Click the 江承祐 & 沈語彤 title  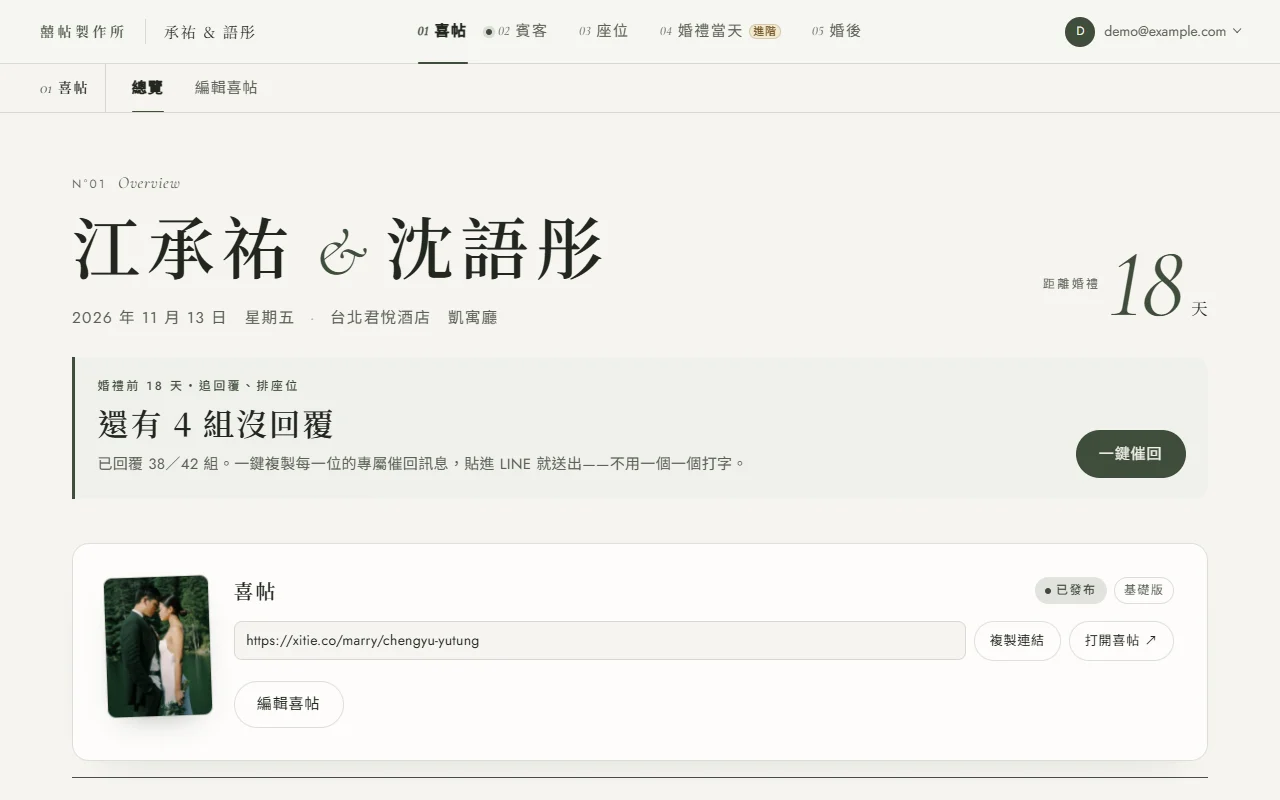click(338, 250)
